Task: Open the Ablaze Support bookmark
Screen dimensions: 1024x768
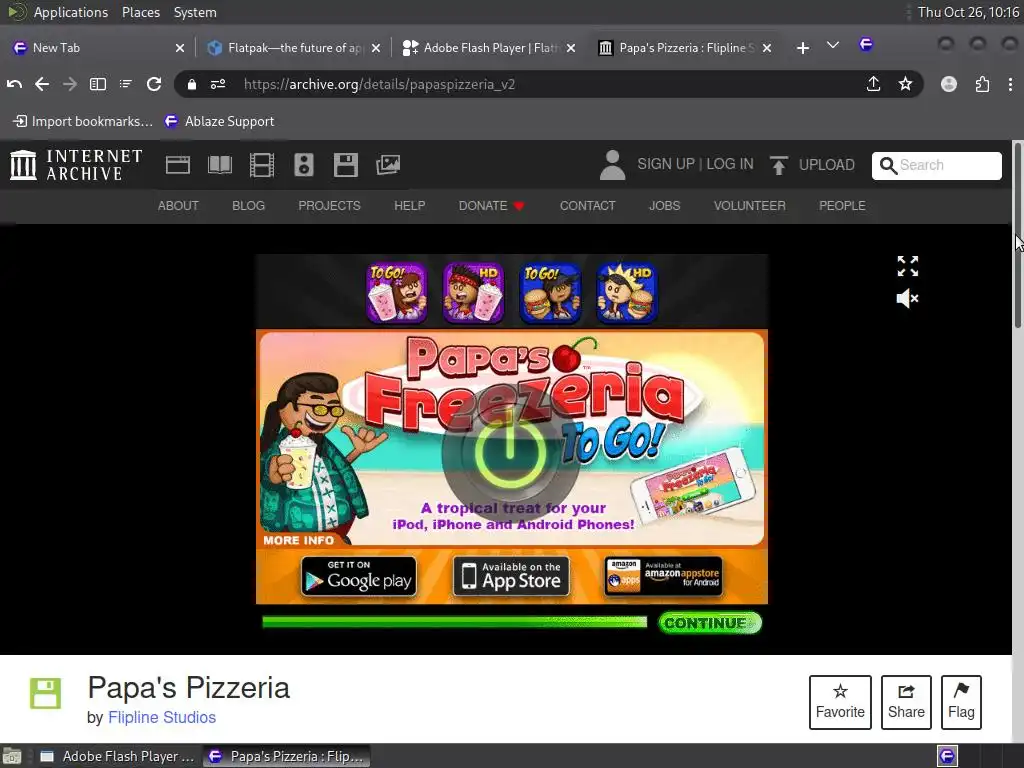Action: click(219, 121)
